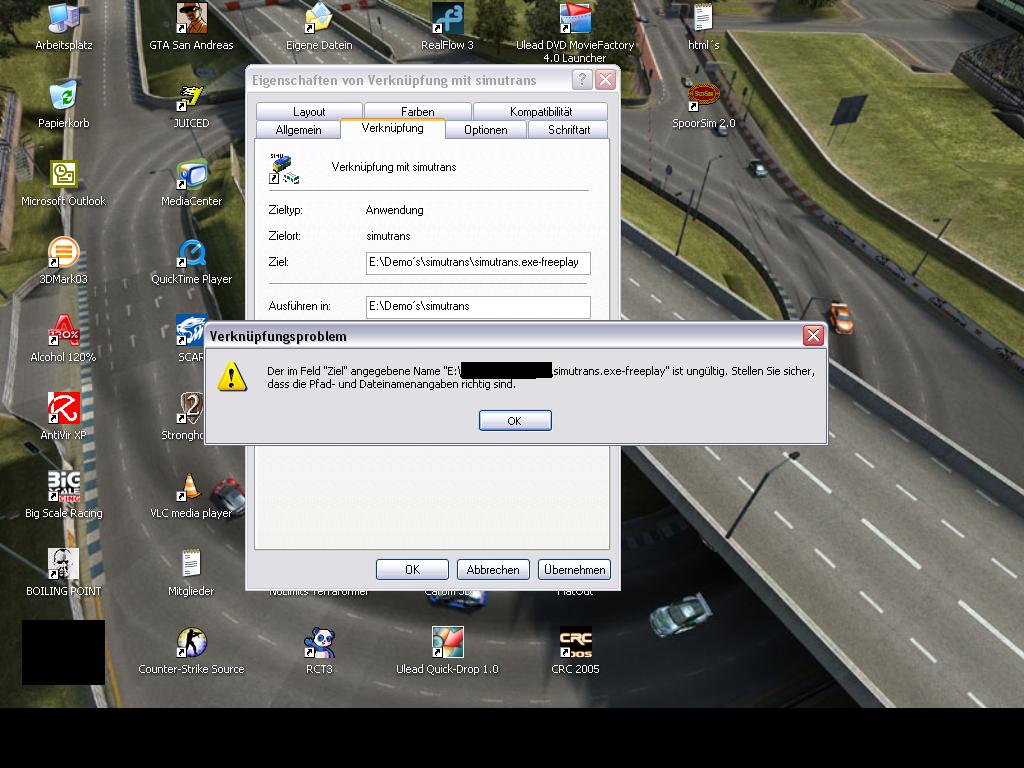Screen dimensions: 1024x768
Task: Open the Microsoft Outlook shortcut
Action: click(x=64, y=175)
